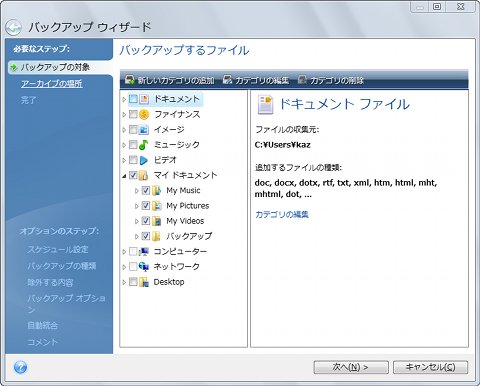Click the edit category toolbar icon
Viewport: 480px width, 386px height.
pos(227,80)
